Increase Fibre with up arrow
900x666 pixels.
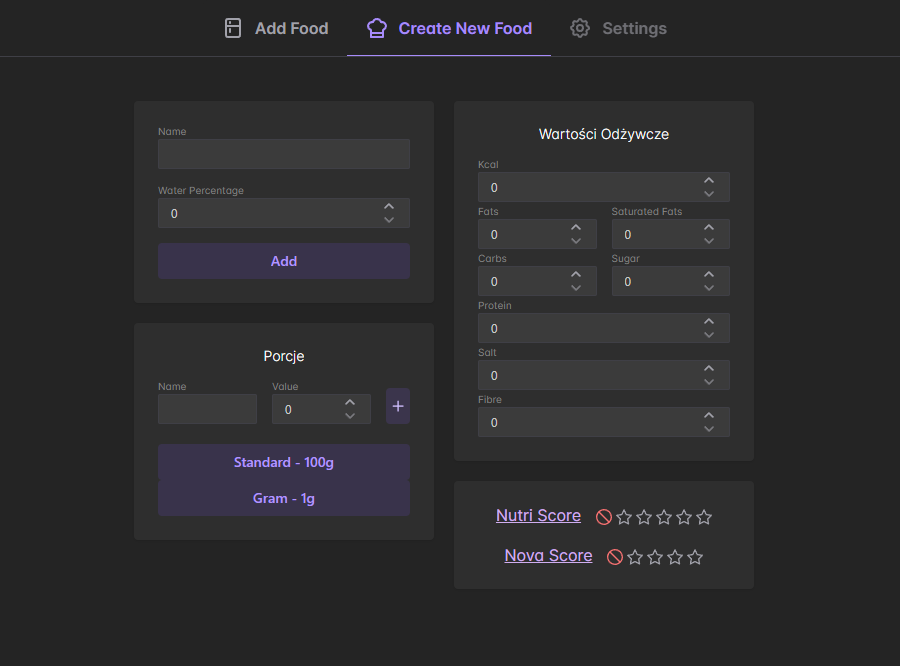coord(709,416)
